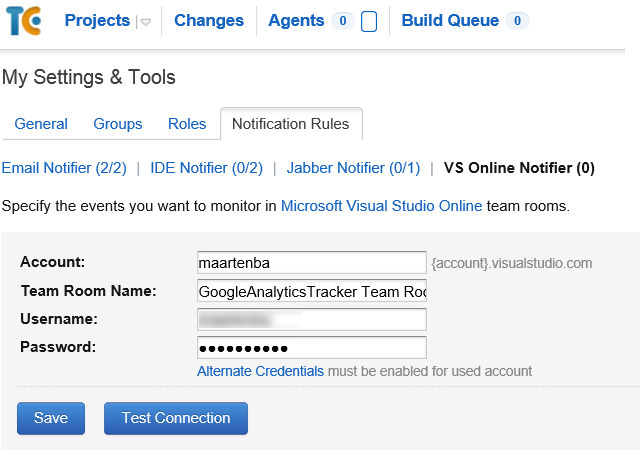
Task: Click the {account}.visualstudio.com hint text
Action: [511, 263]
